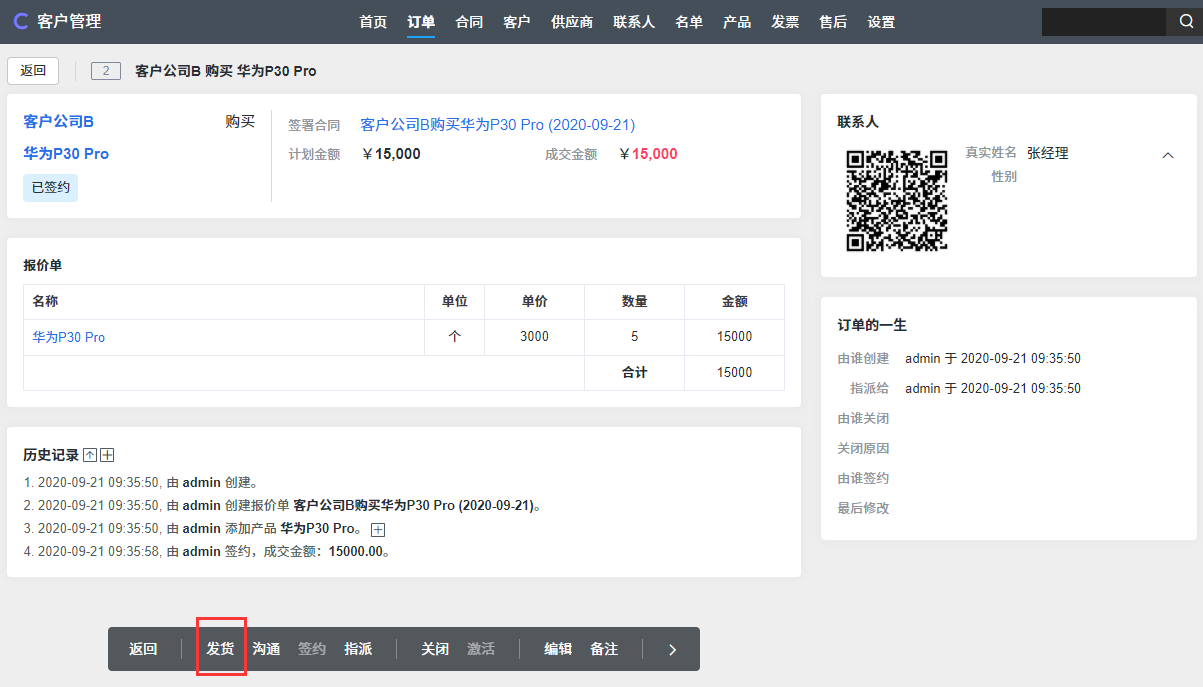Click 关闭 to close the order
The image size is (1203, 687).
pos(435,649)
